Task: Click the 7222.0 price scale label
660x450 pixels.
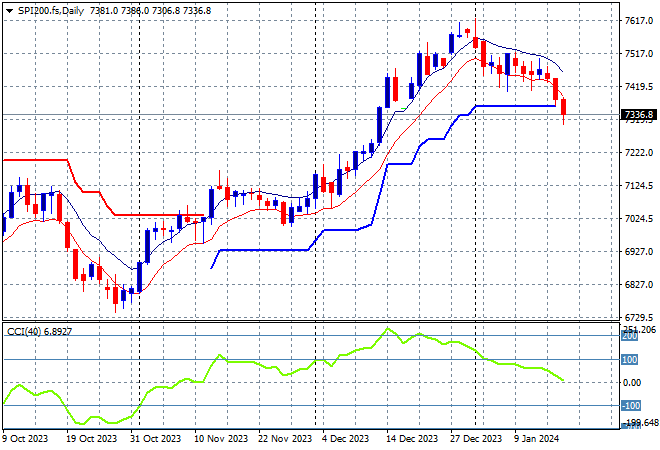Action: pos(638,153)
